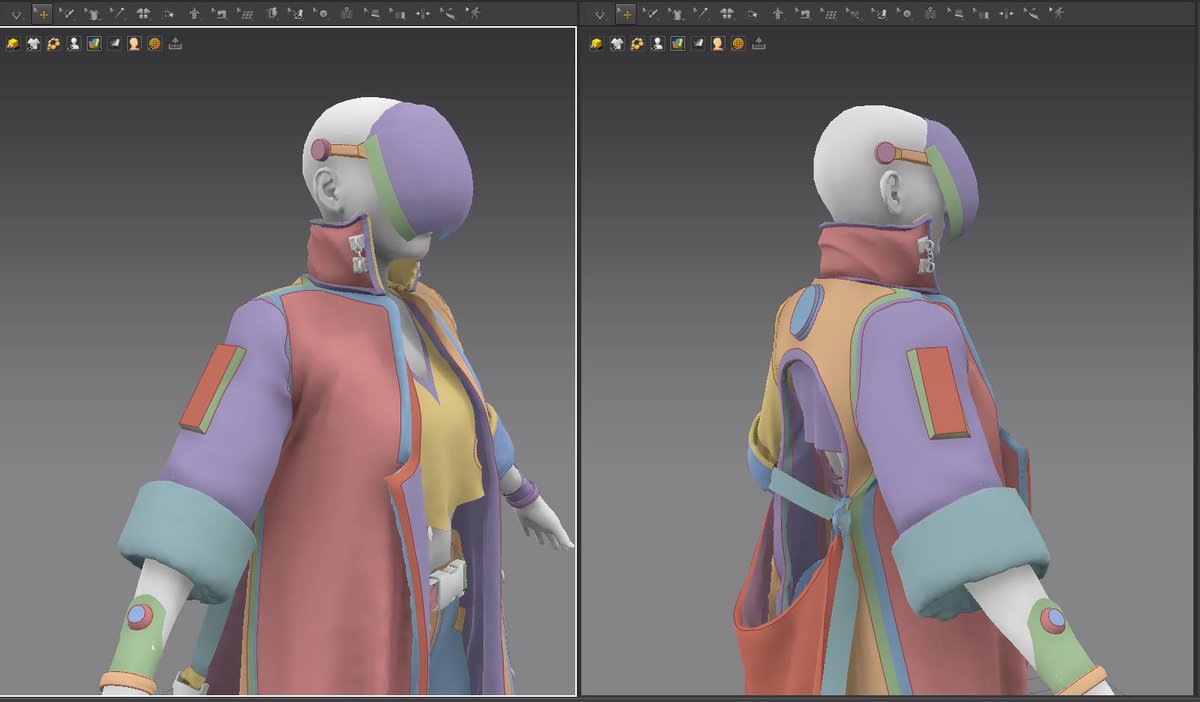Select the Button tool in left viewport toolbar
This screenshot has width=1200, height=702.
322,14
